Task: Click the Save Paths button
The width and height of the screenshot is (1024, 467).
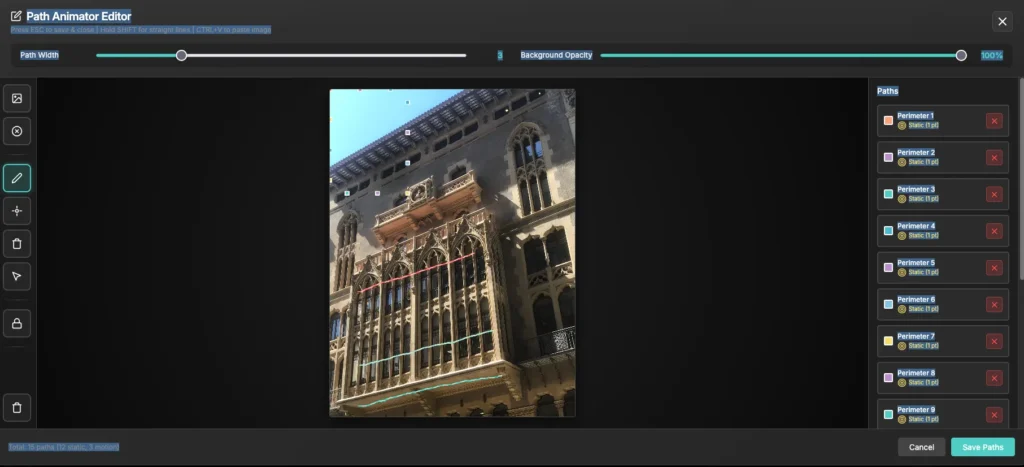Action: click(982, 447)
